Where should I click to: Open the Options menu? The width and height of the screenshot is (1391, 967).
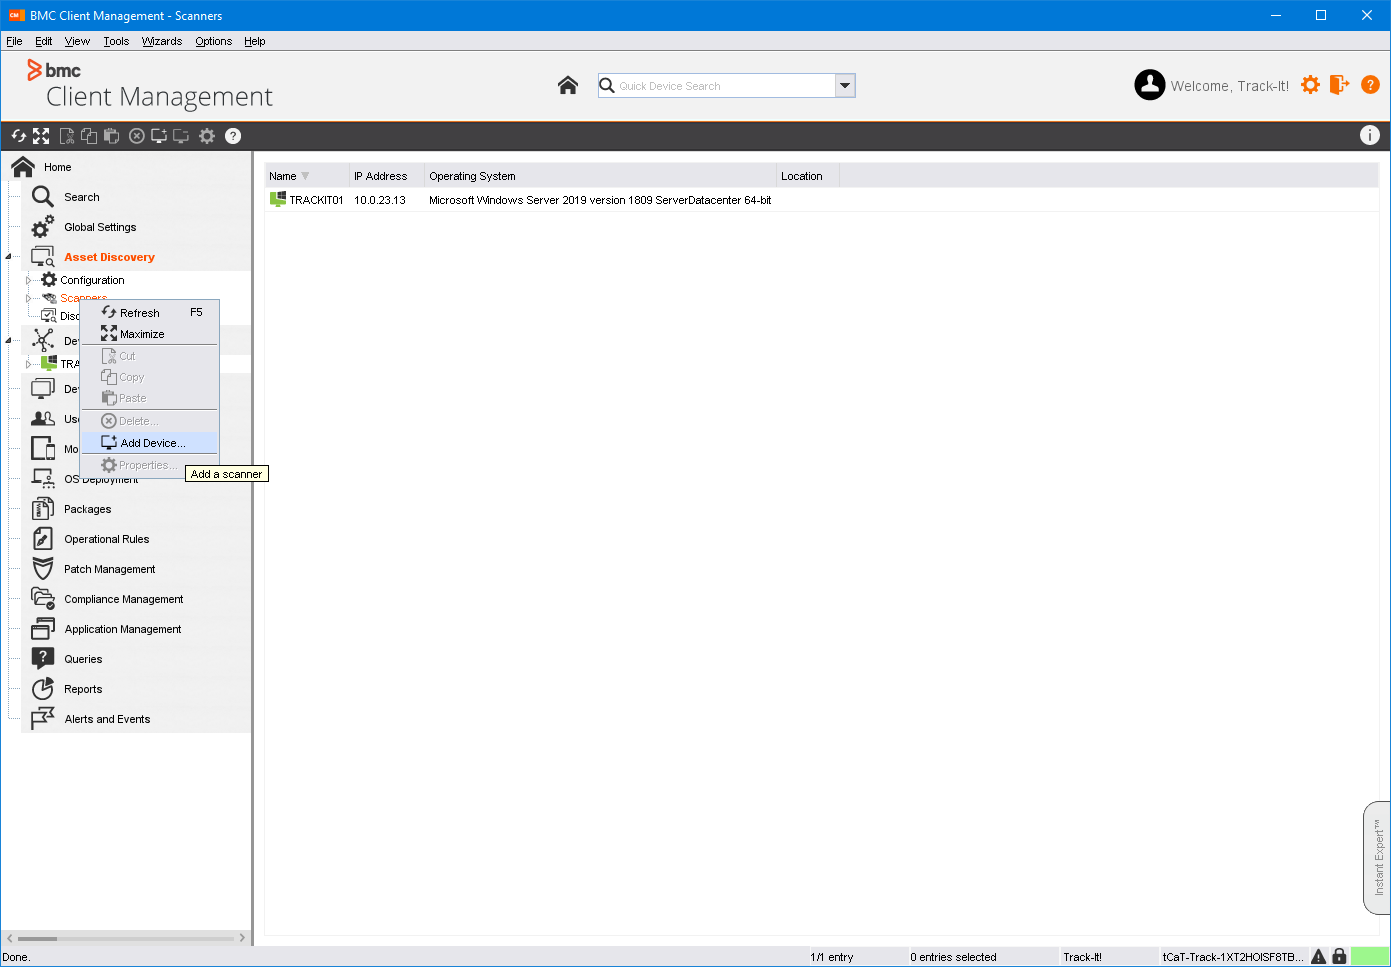(x=213, y=41)
